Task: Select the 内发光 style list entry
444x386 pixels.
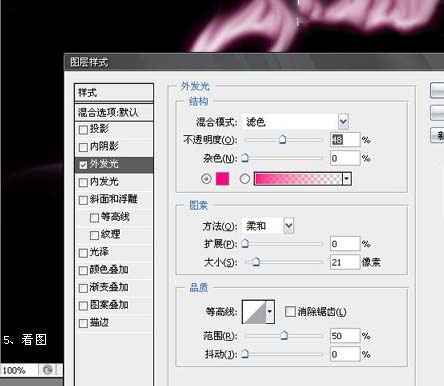Action: click(x=114, y=182)
